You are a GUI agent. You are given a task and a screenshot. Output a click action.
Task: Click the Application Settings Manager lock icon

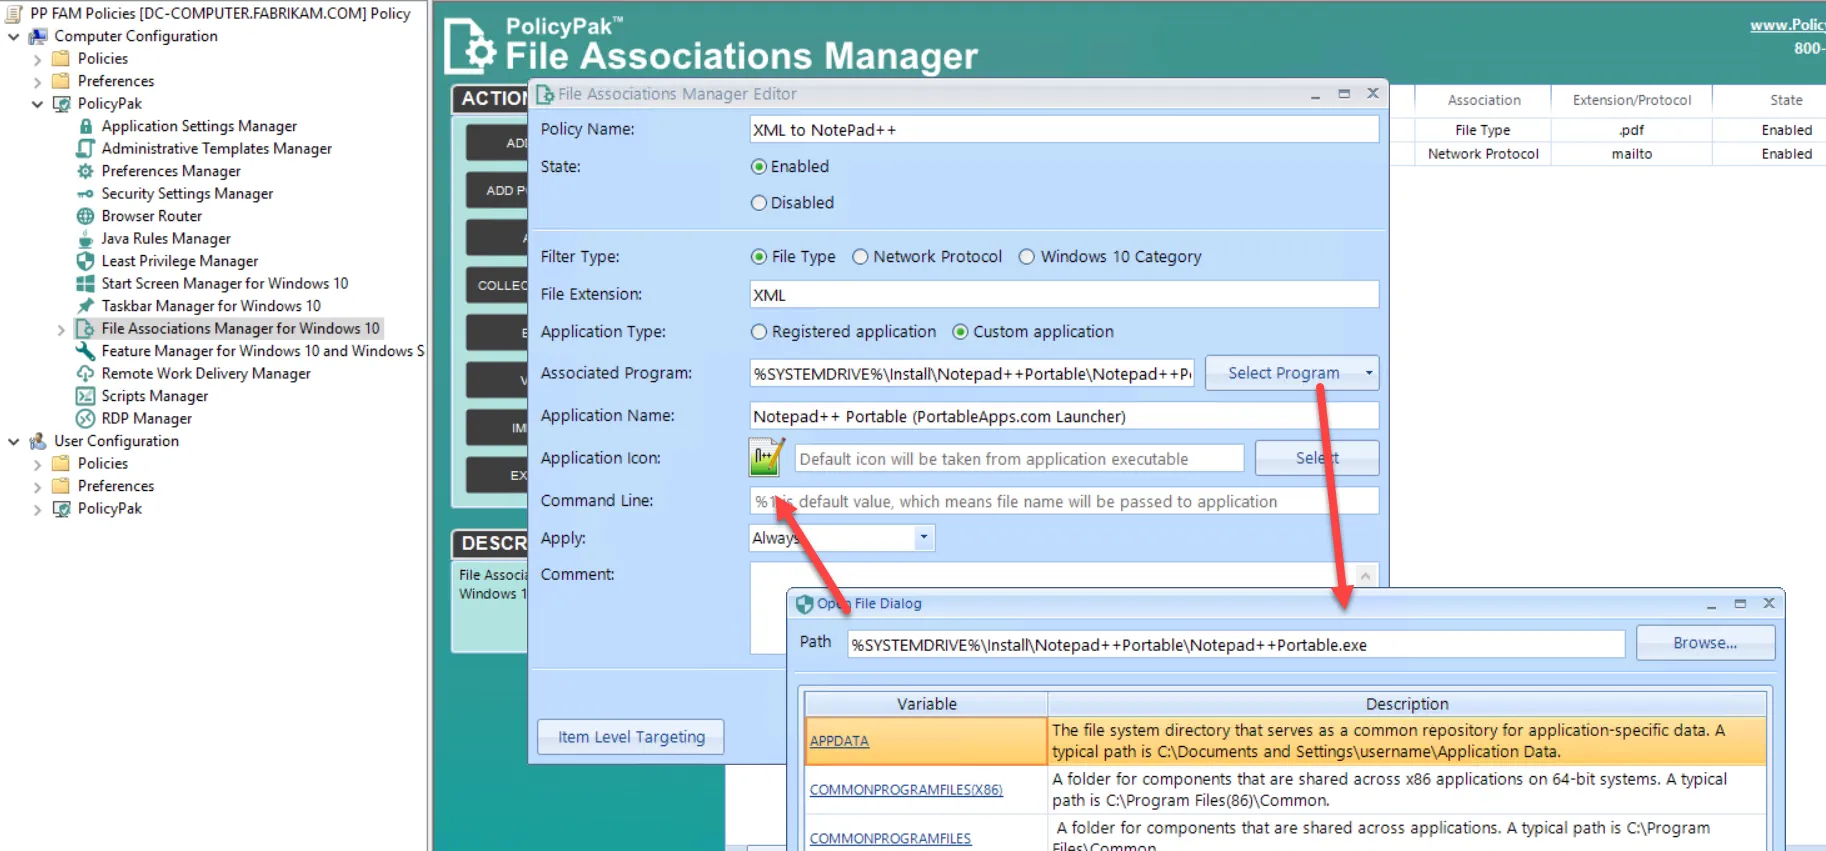pos(86,126)
